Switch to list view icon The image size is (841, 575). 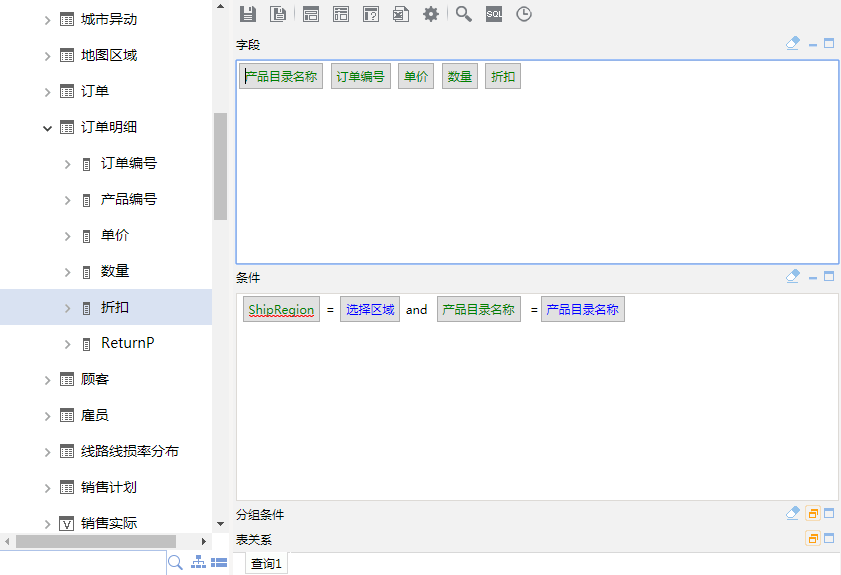coord(219,563)
